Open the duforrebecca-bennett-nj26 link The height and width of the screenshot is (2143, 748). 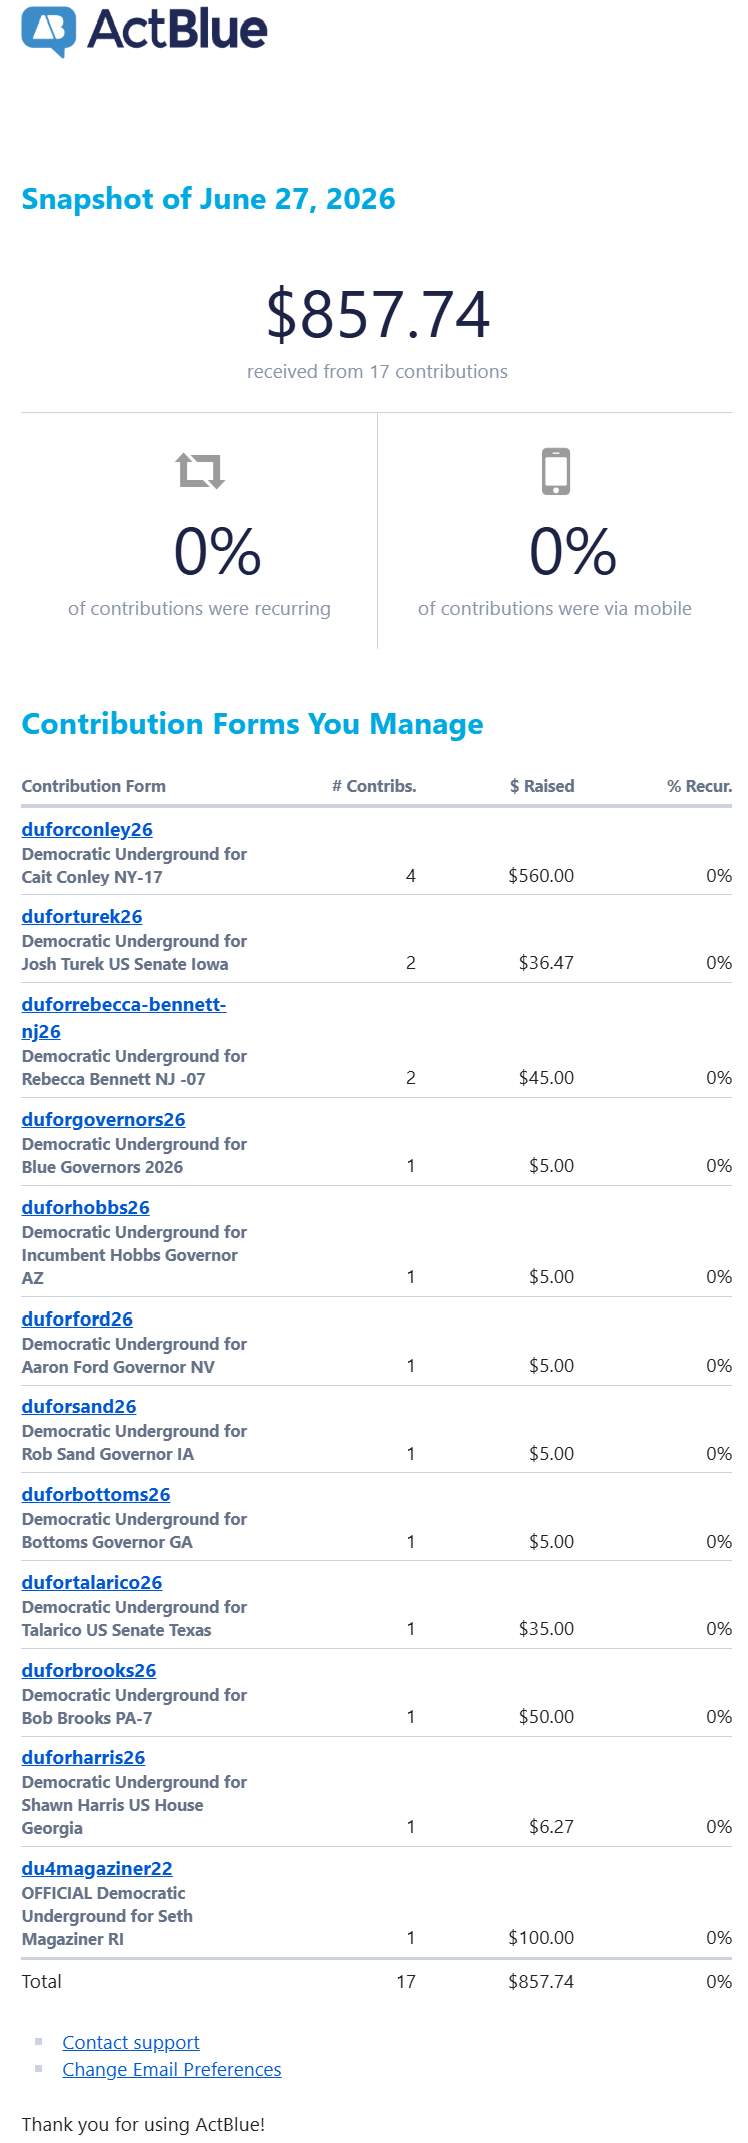[124, 1017]
